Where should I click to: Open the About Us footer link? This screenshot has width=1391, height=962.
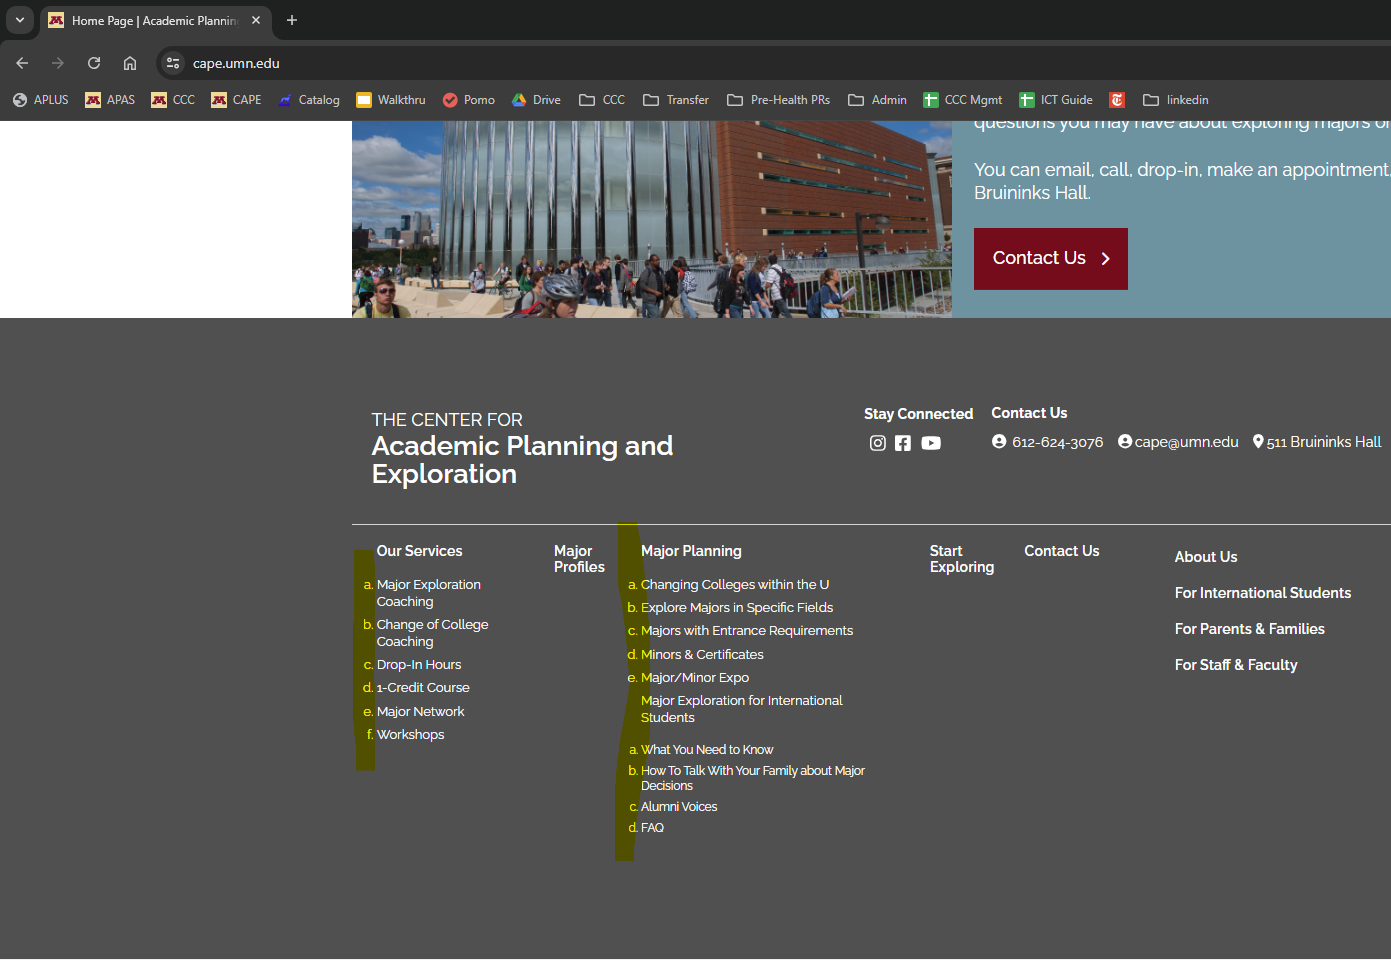[1206, 557]
